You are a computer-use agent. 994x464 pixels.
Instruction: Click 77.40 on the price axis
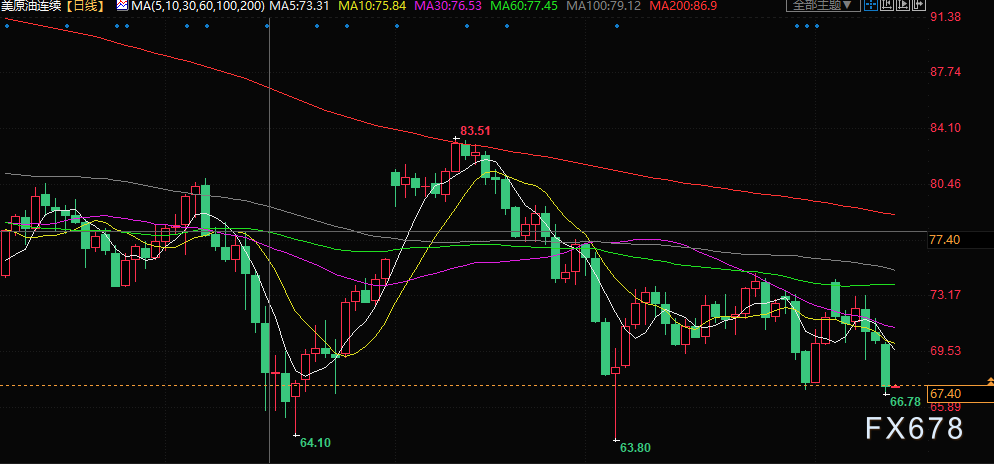tap(945, 240)
